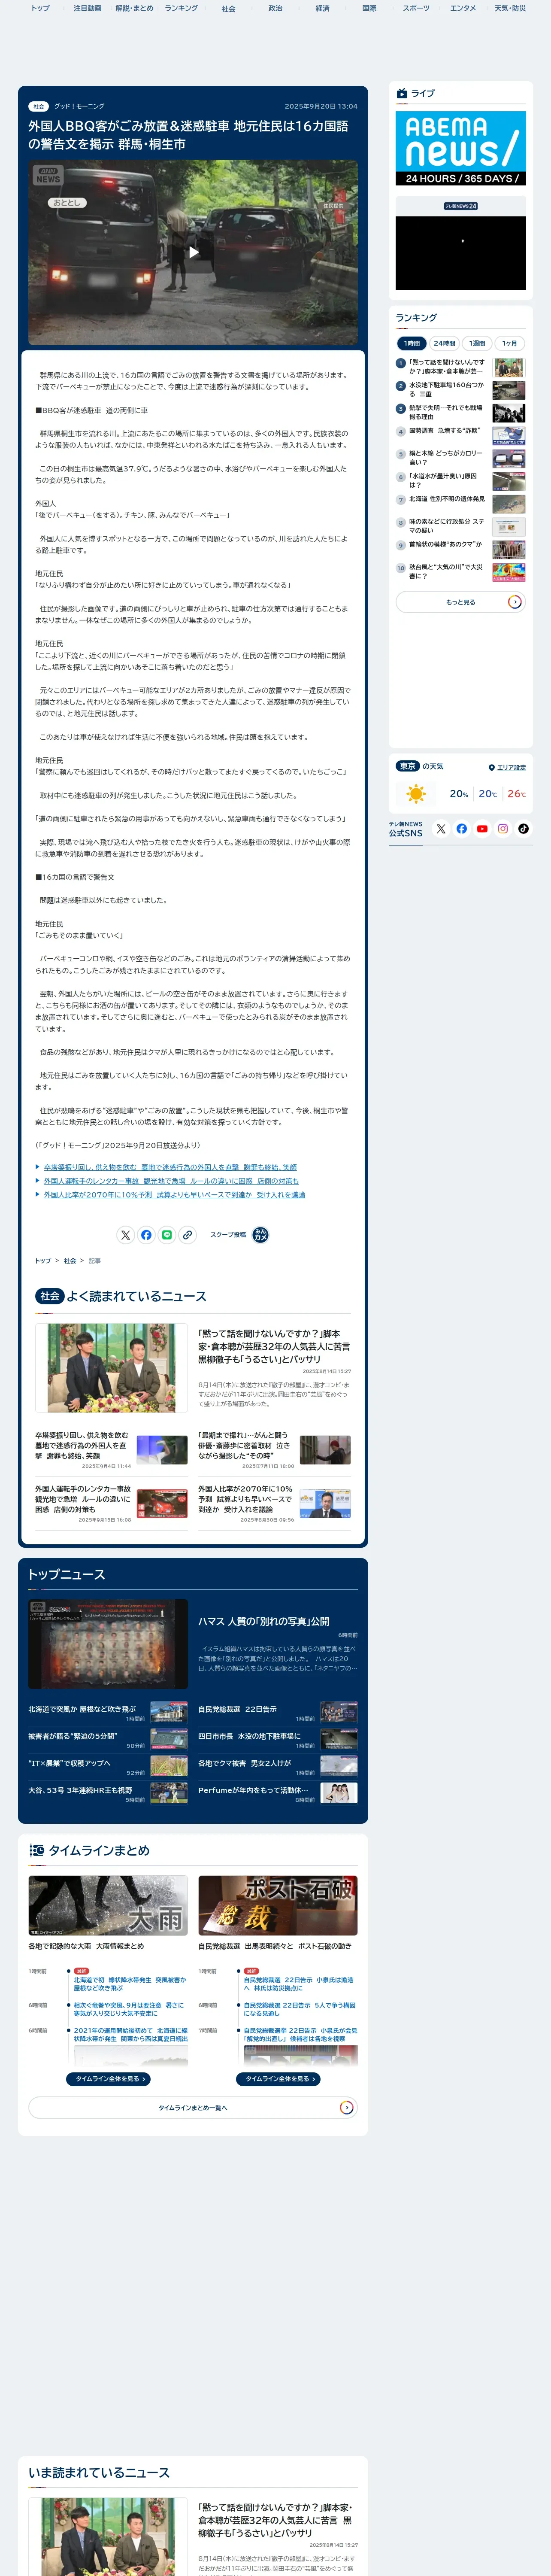Image resolution: width=551 pixels, height=2576 pixels.
Task: Share article on X below the text
Action: point(125,1235)
